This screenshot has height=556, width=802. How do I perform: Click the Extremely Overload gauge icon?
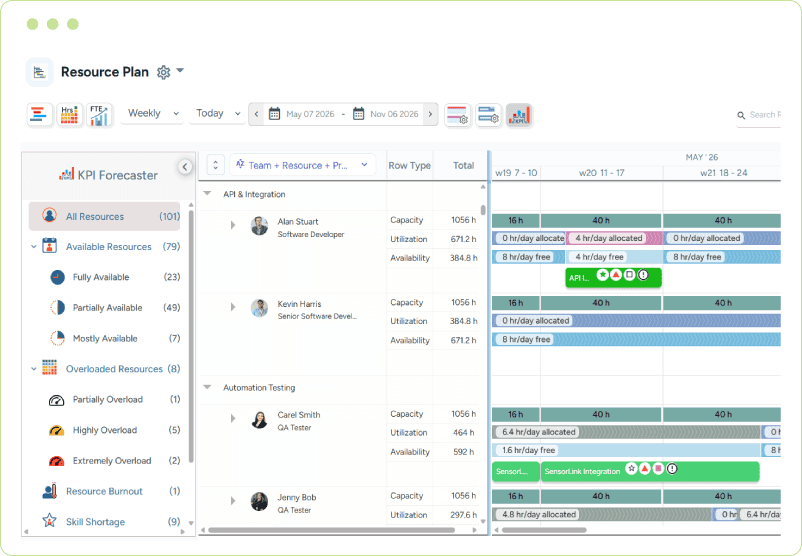56,461
